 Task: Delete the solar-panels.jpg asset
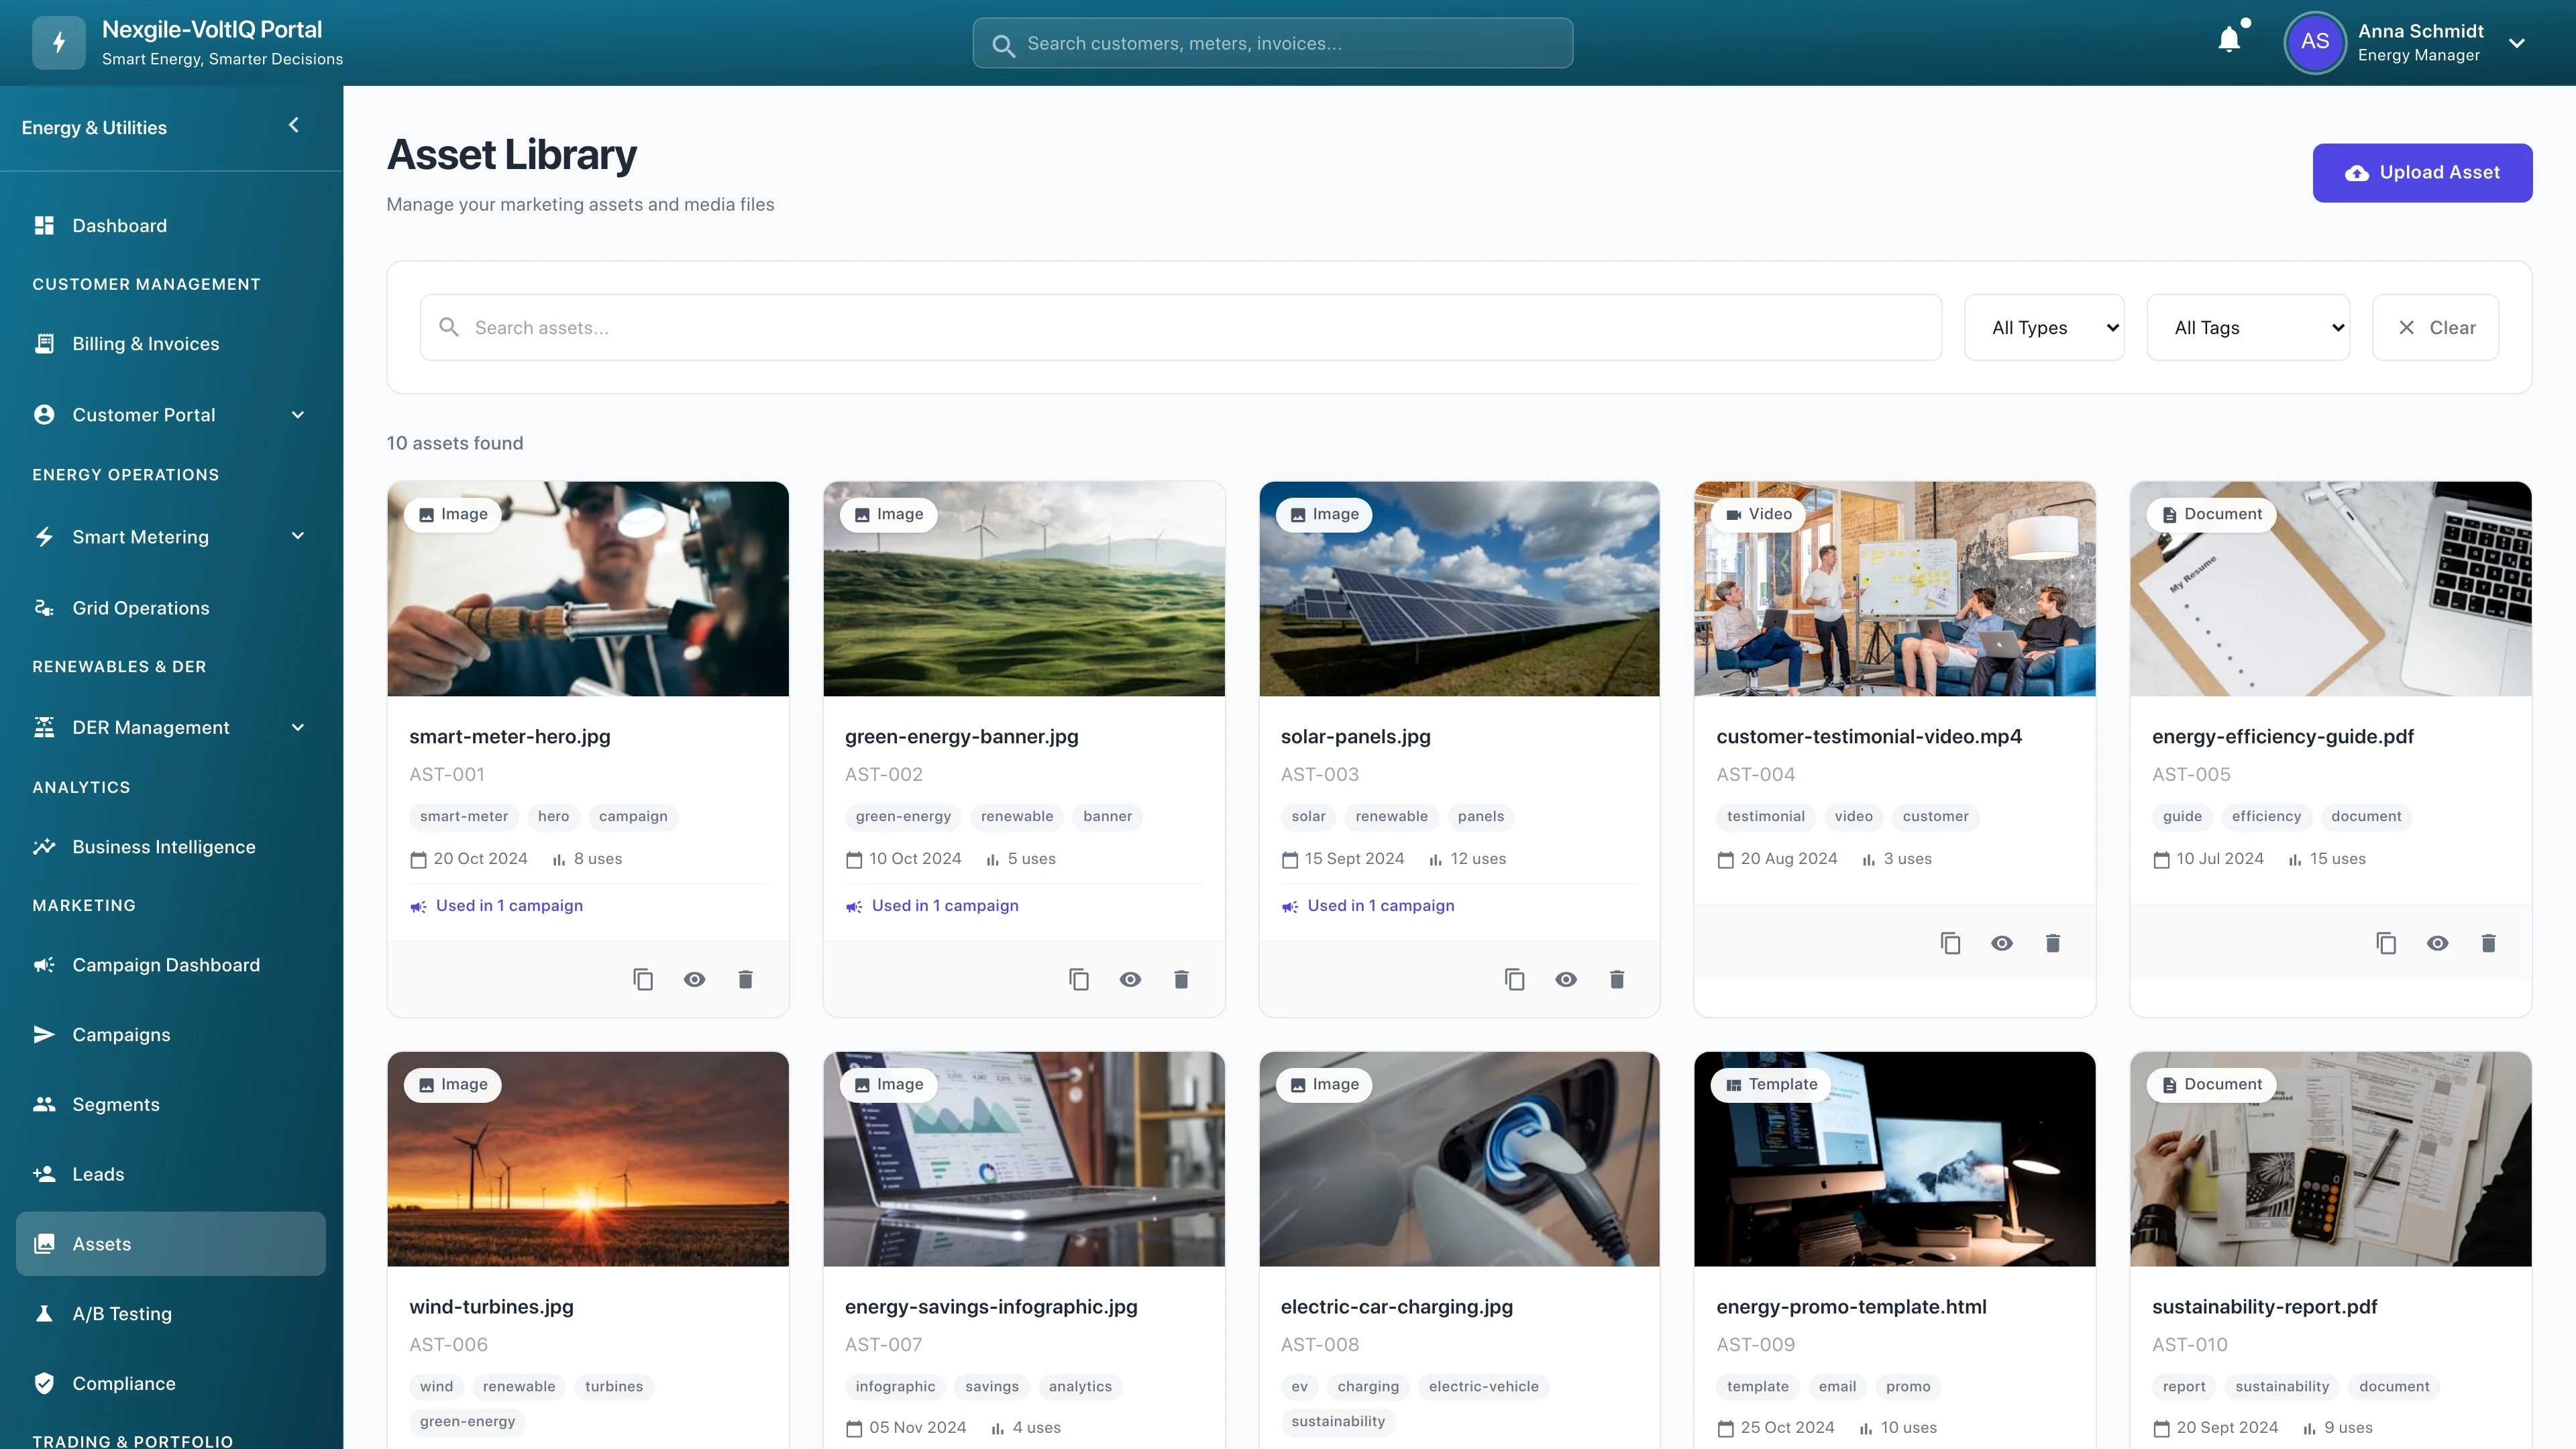[1617, 979]
